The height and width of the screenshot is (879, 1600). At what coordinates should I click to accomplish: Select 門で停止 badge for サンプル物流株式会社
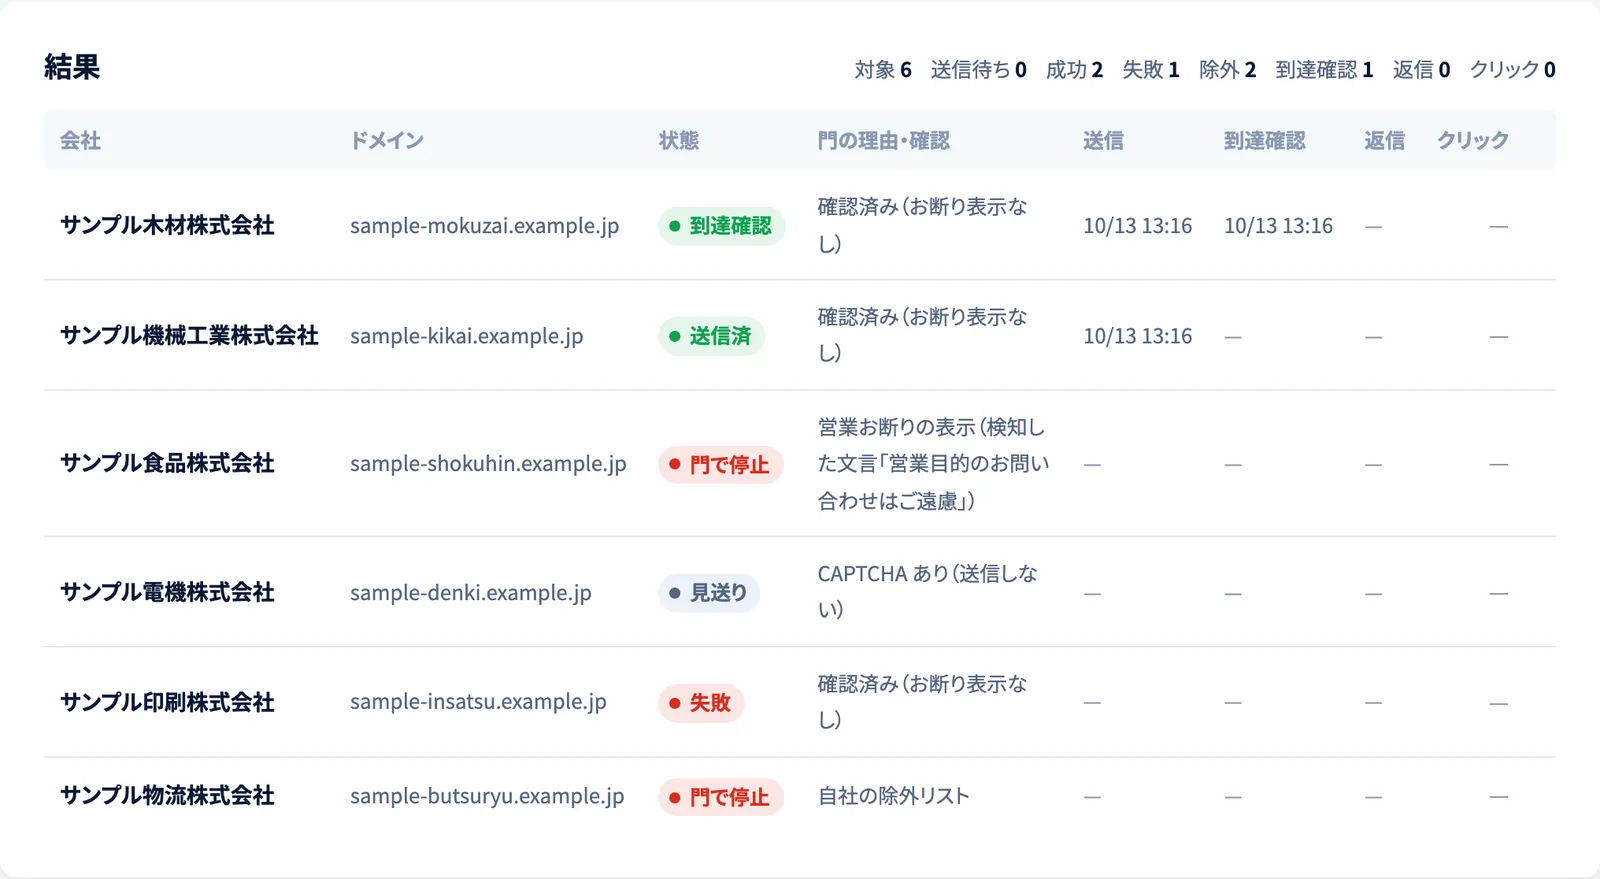[720, 797]
